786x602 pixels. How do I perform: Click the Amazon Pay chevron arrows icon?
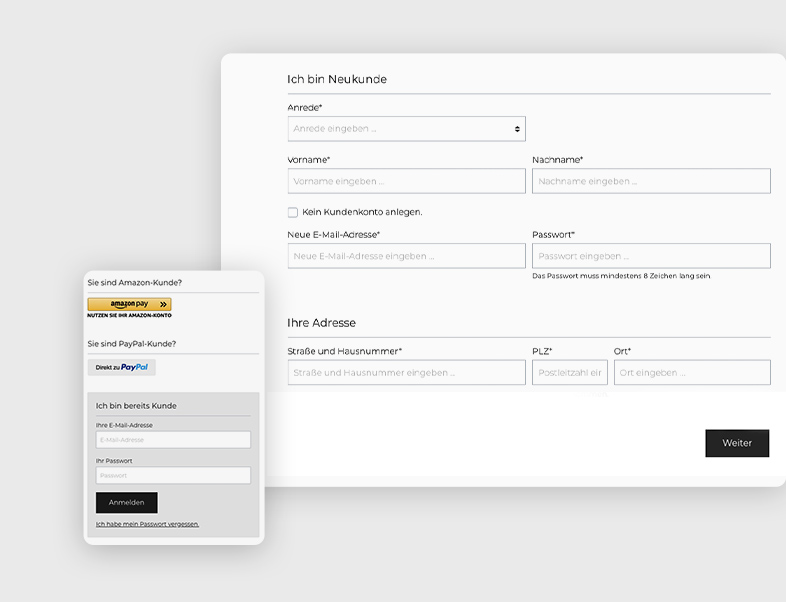(x=163, y=304)
